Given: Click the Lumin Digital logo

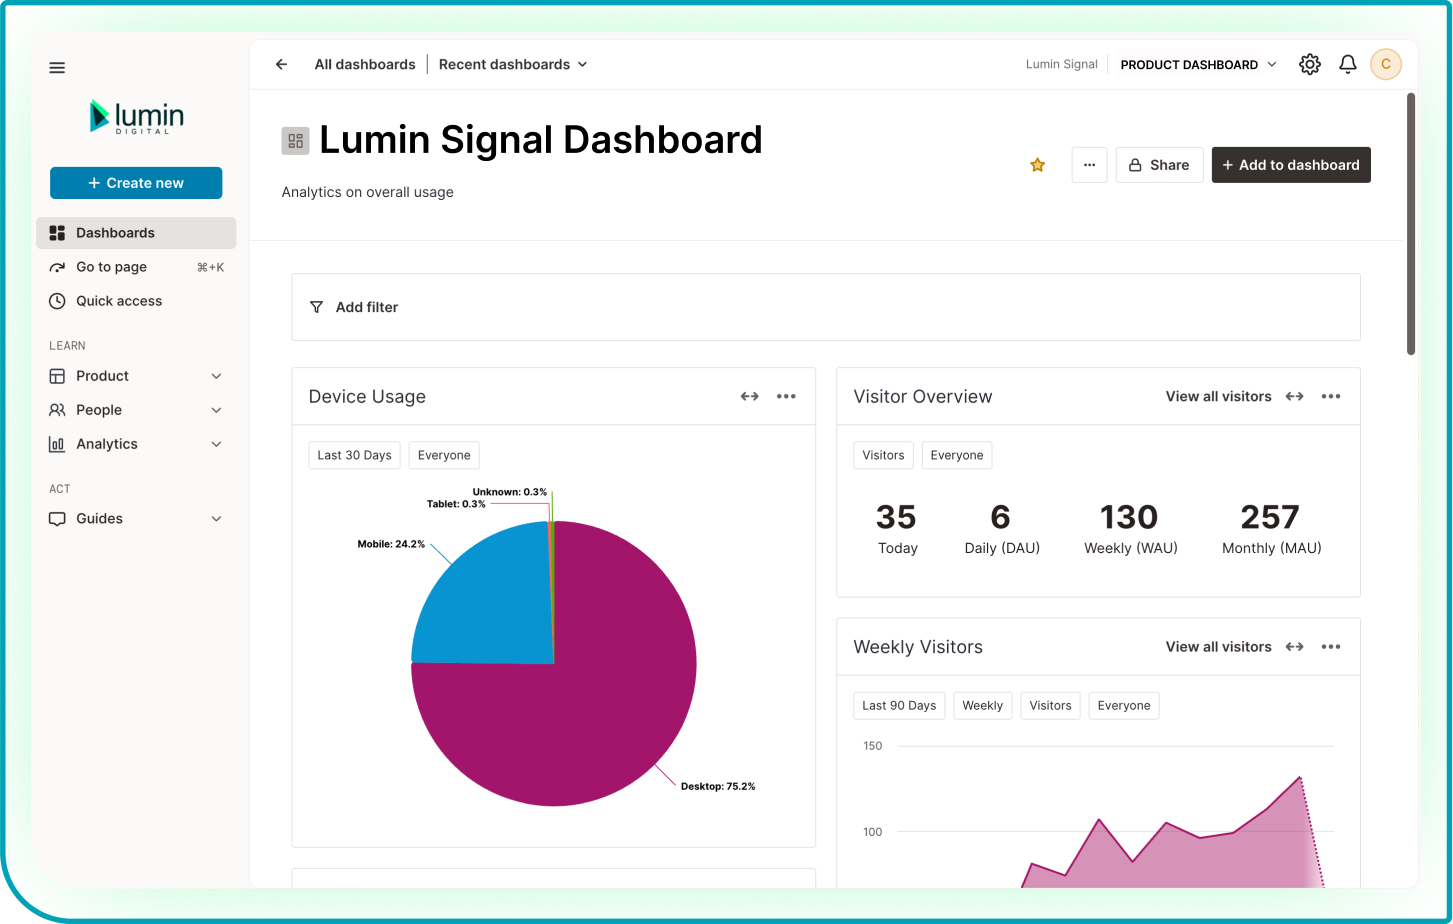Looking at the screenshot, I should tap(136, 117).
